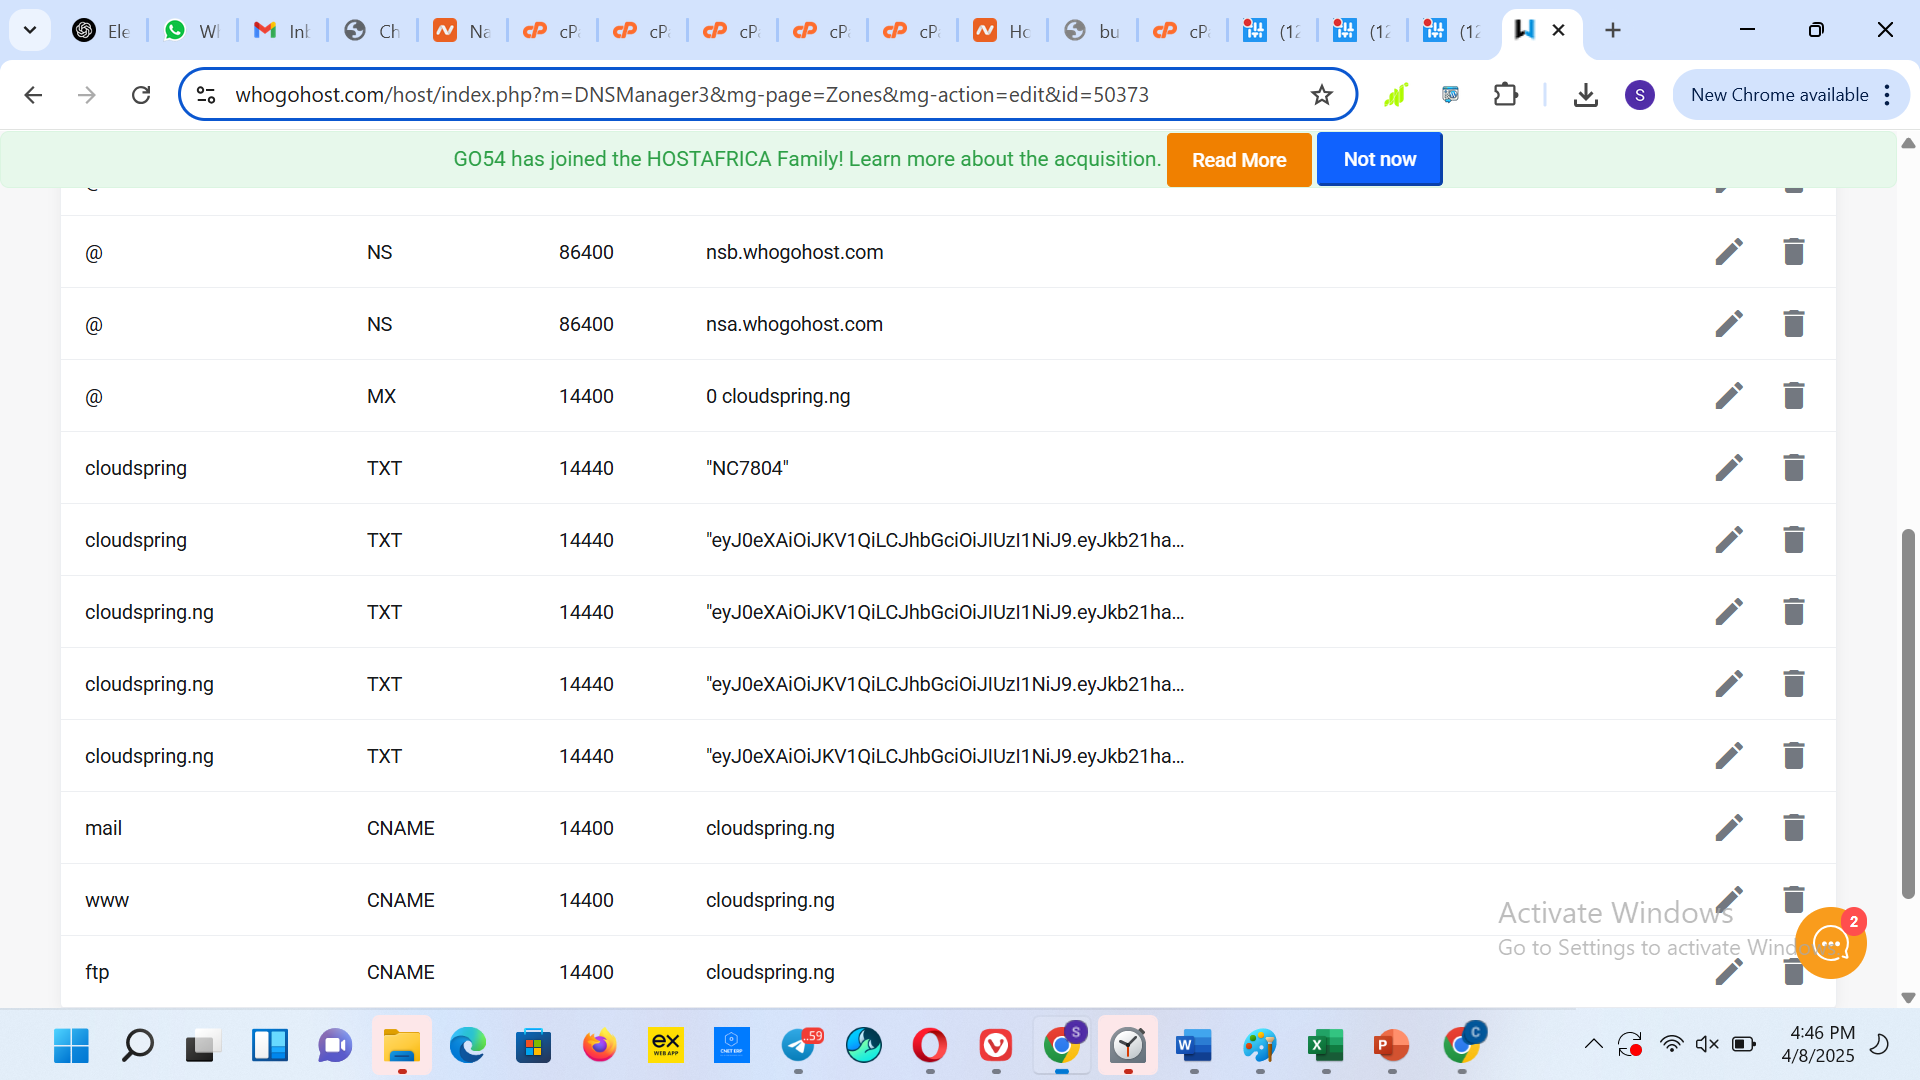Switch to the Ele tab
This screenshot has height=1080, width=1920.
[x=102, y=30]
